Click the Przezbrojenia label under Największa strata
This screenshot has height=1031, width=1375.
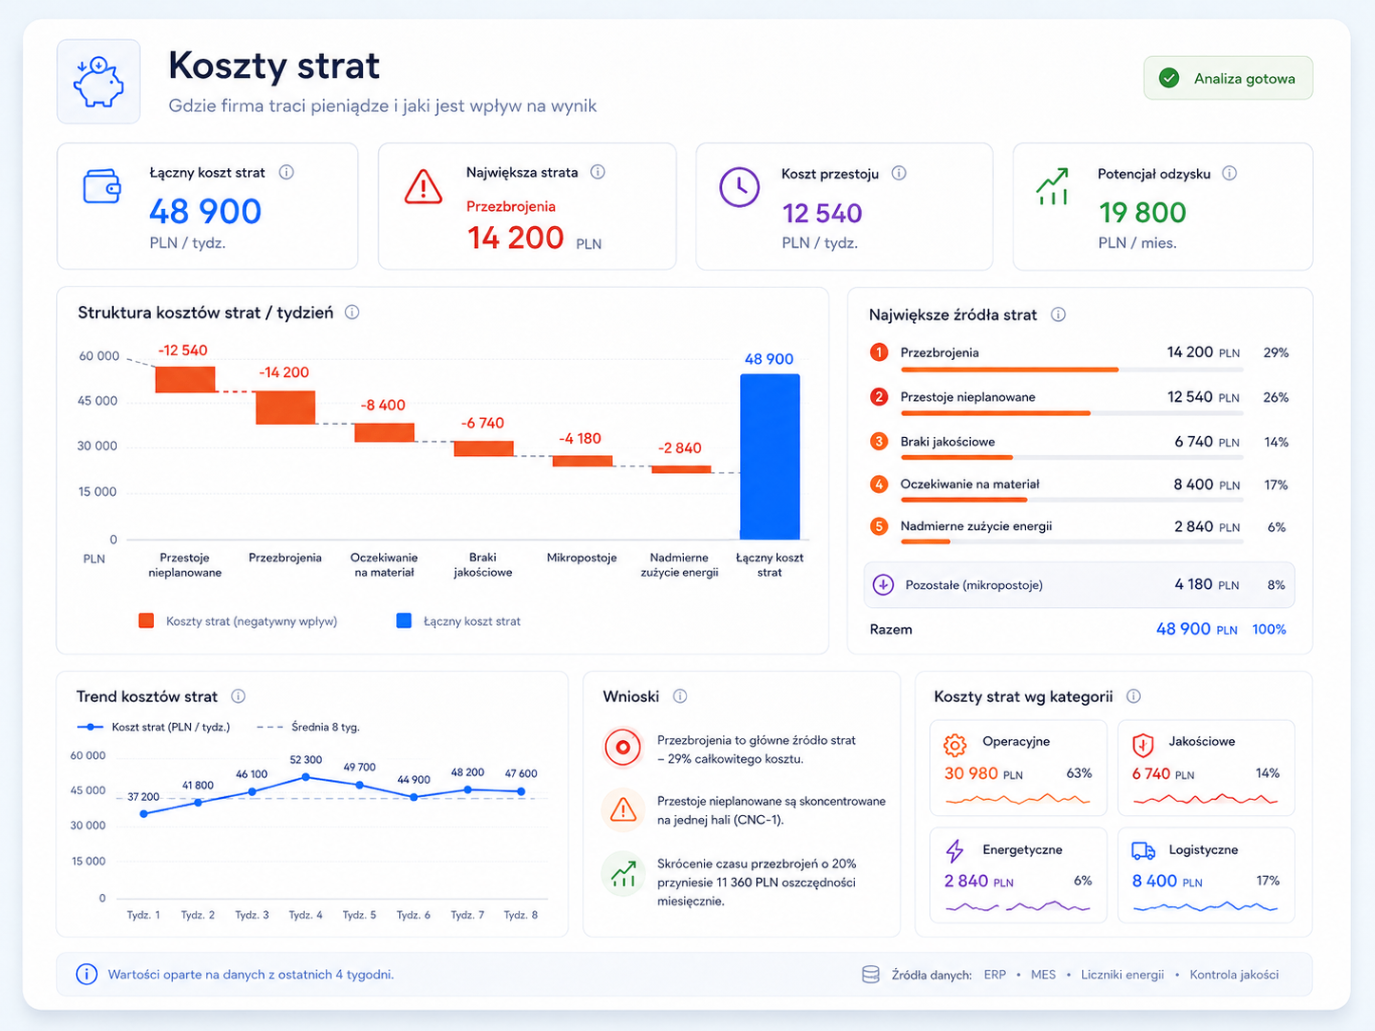tap(511, 206)
